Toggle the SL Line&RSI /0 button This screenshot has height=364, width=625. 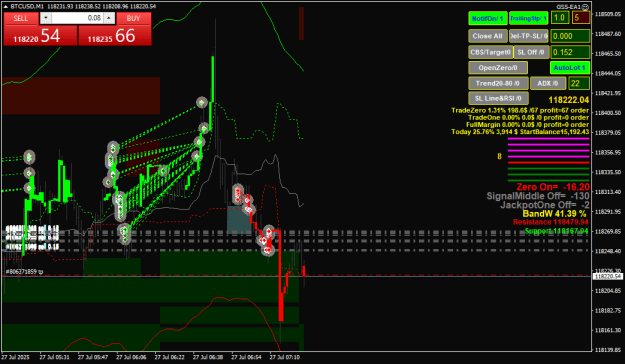pos(498,98)
